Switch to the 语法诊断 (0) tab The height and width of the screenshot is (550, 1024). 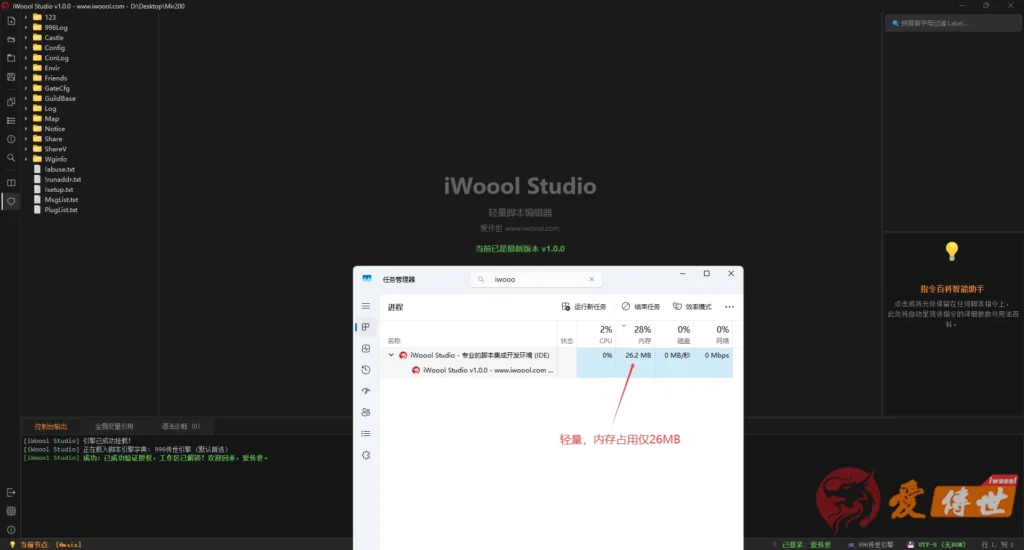pos(181,427)
